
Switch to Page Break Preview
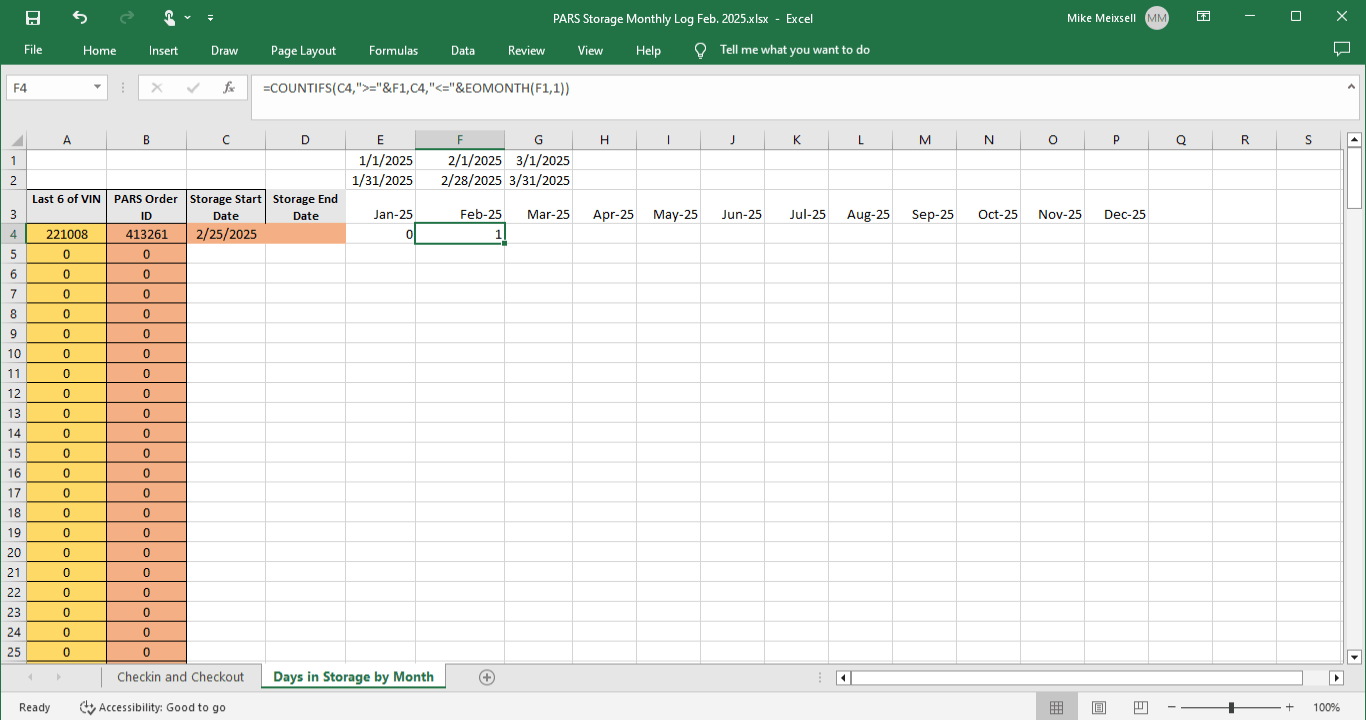pyautogui.click(x=1141, y=708)
